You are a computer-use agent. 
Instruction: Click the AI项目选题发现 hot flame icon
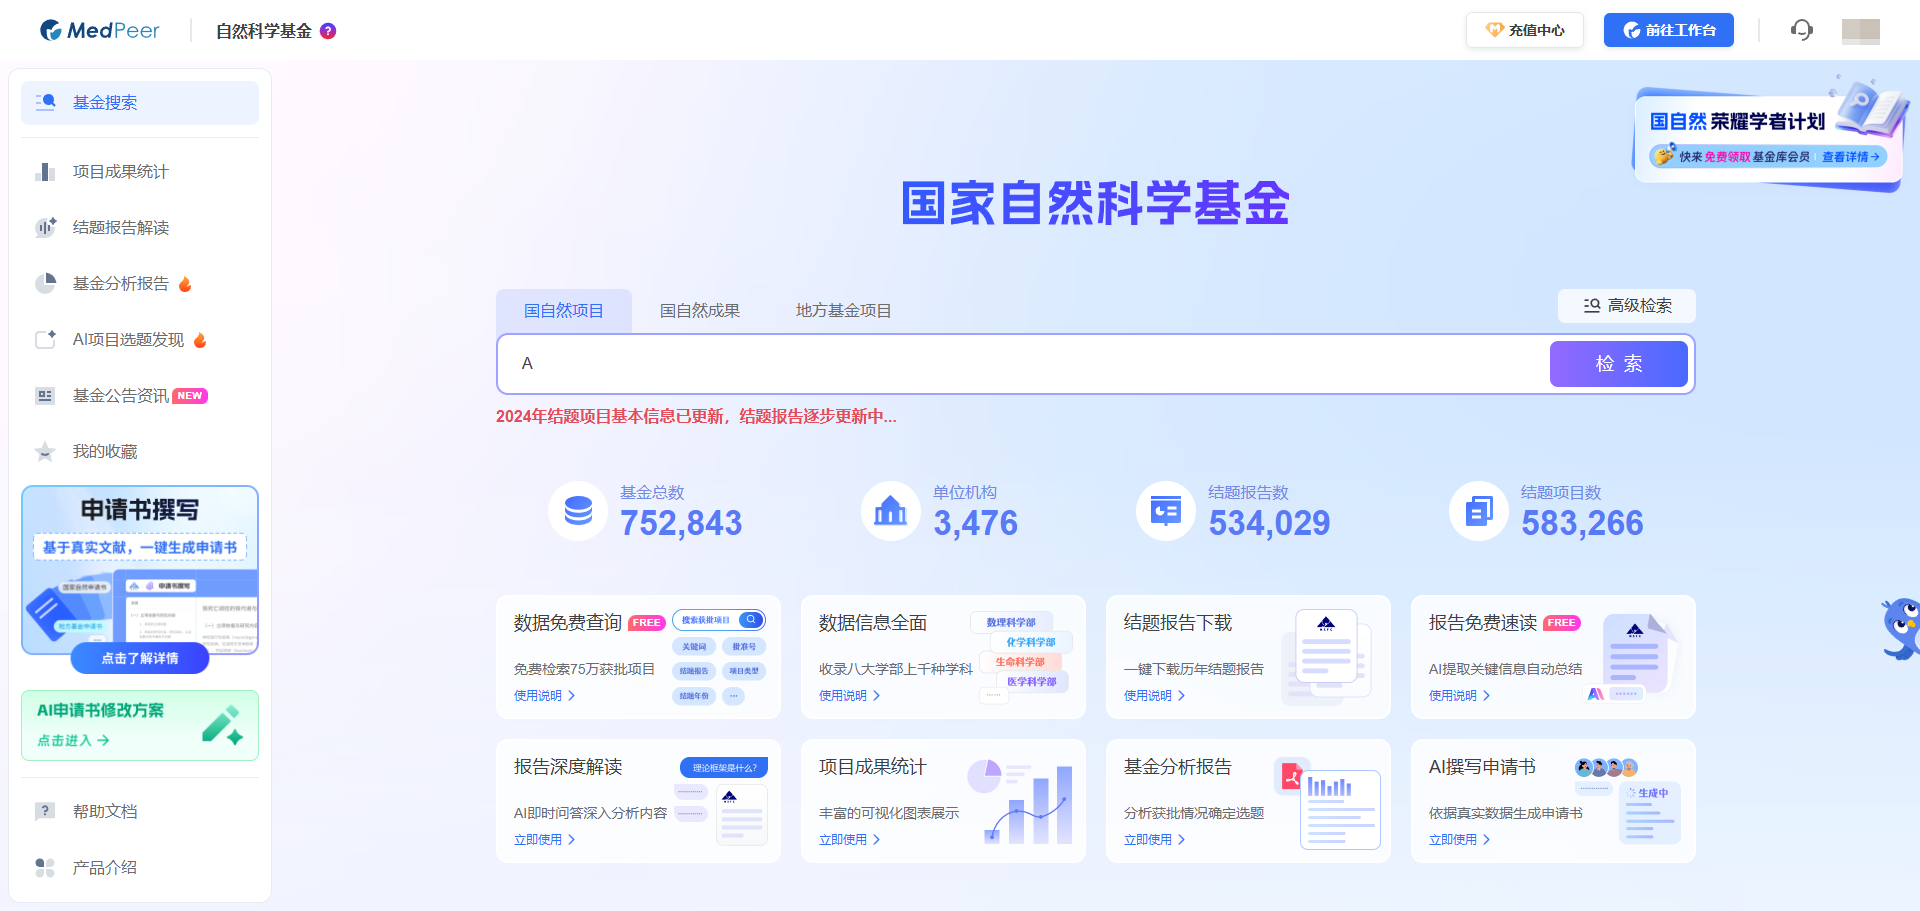(x=200, y=340)
